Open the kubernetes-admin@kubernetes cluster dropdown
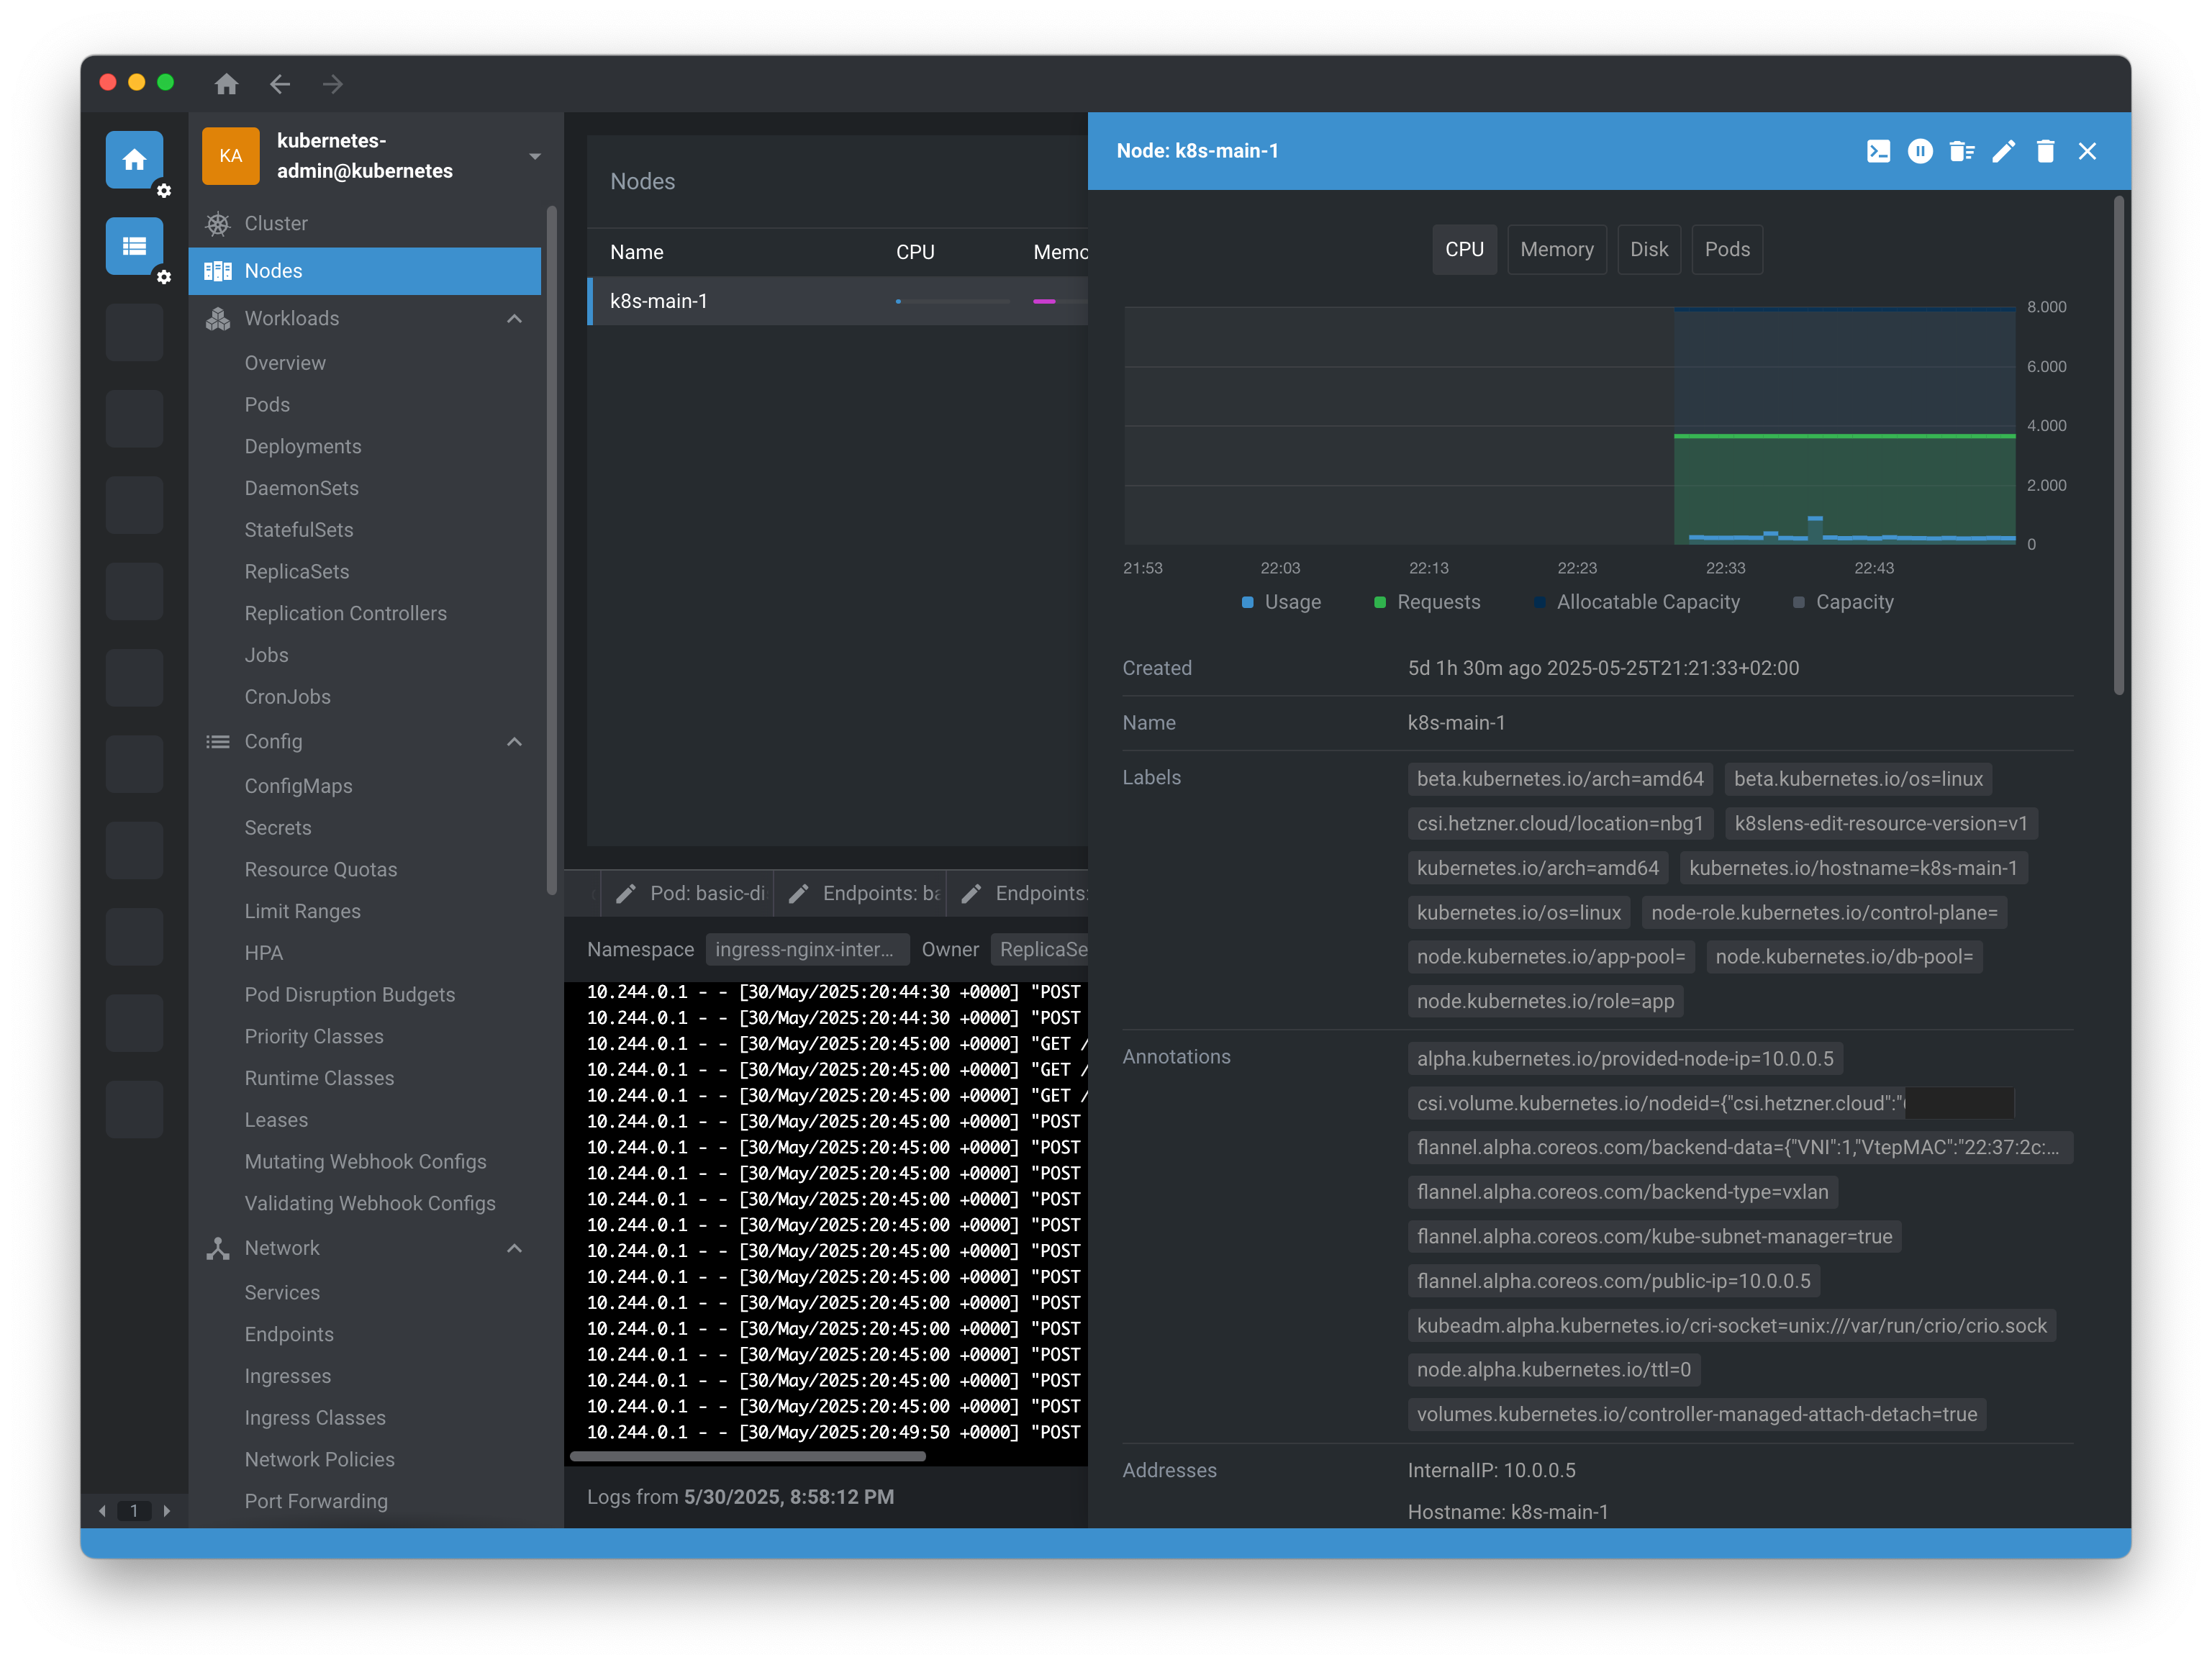 tap(535, 156)
